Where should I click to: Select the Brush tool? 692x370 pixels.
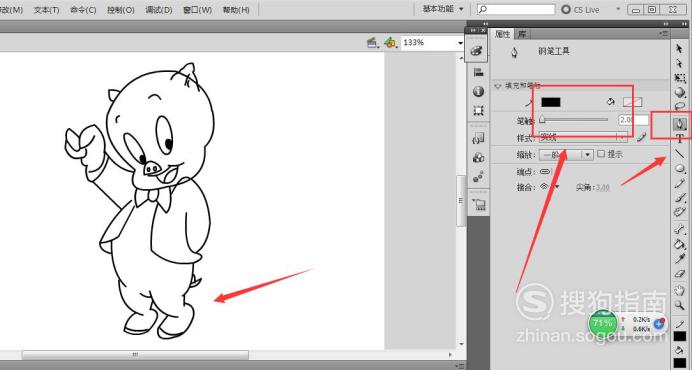[x=680, y=198]
